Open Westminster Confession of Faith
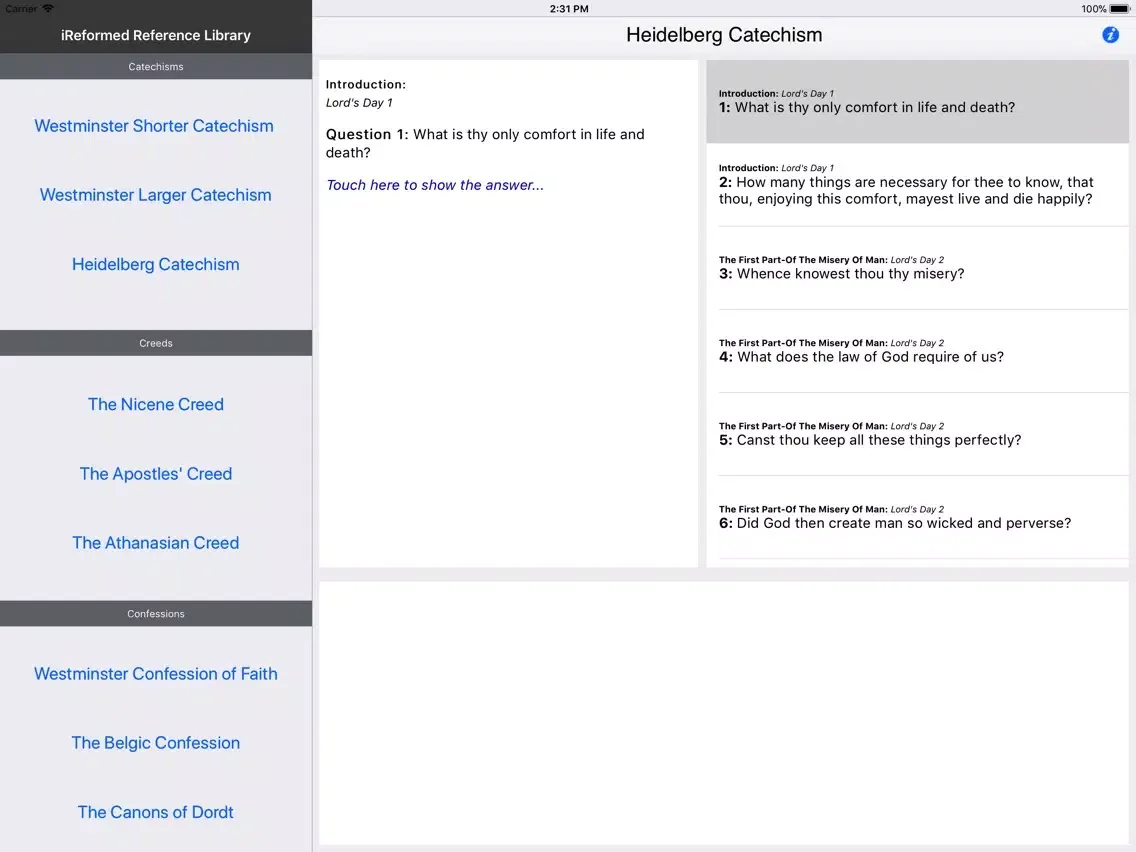1136x852 pixels. pos(156,674)
